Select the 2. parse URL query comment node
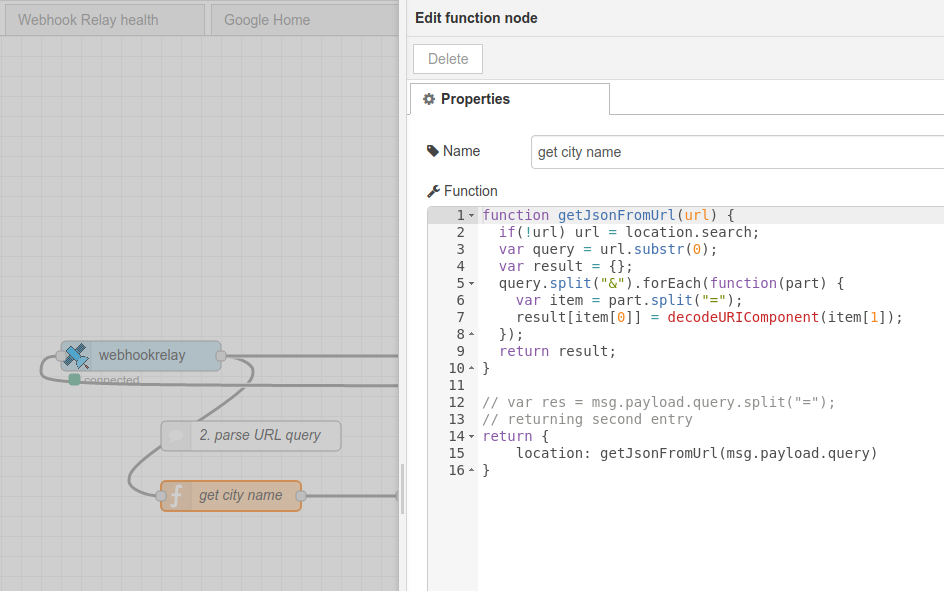The width and height of the screenshot is (944, 591). tap(259, 436)
